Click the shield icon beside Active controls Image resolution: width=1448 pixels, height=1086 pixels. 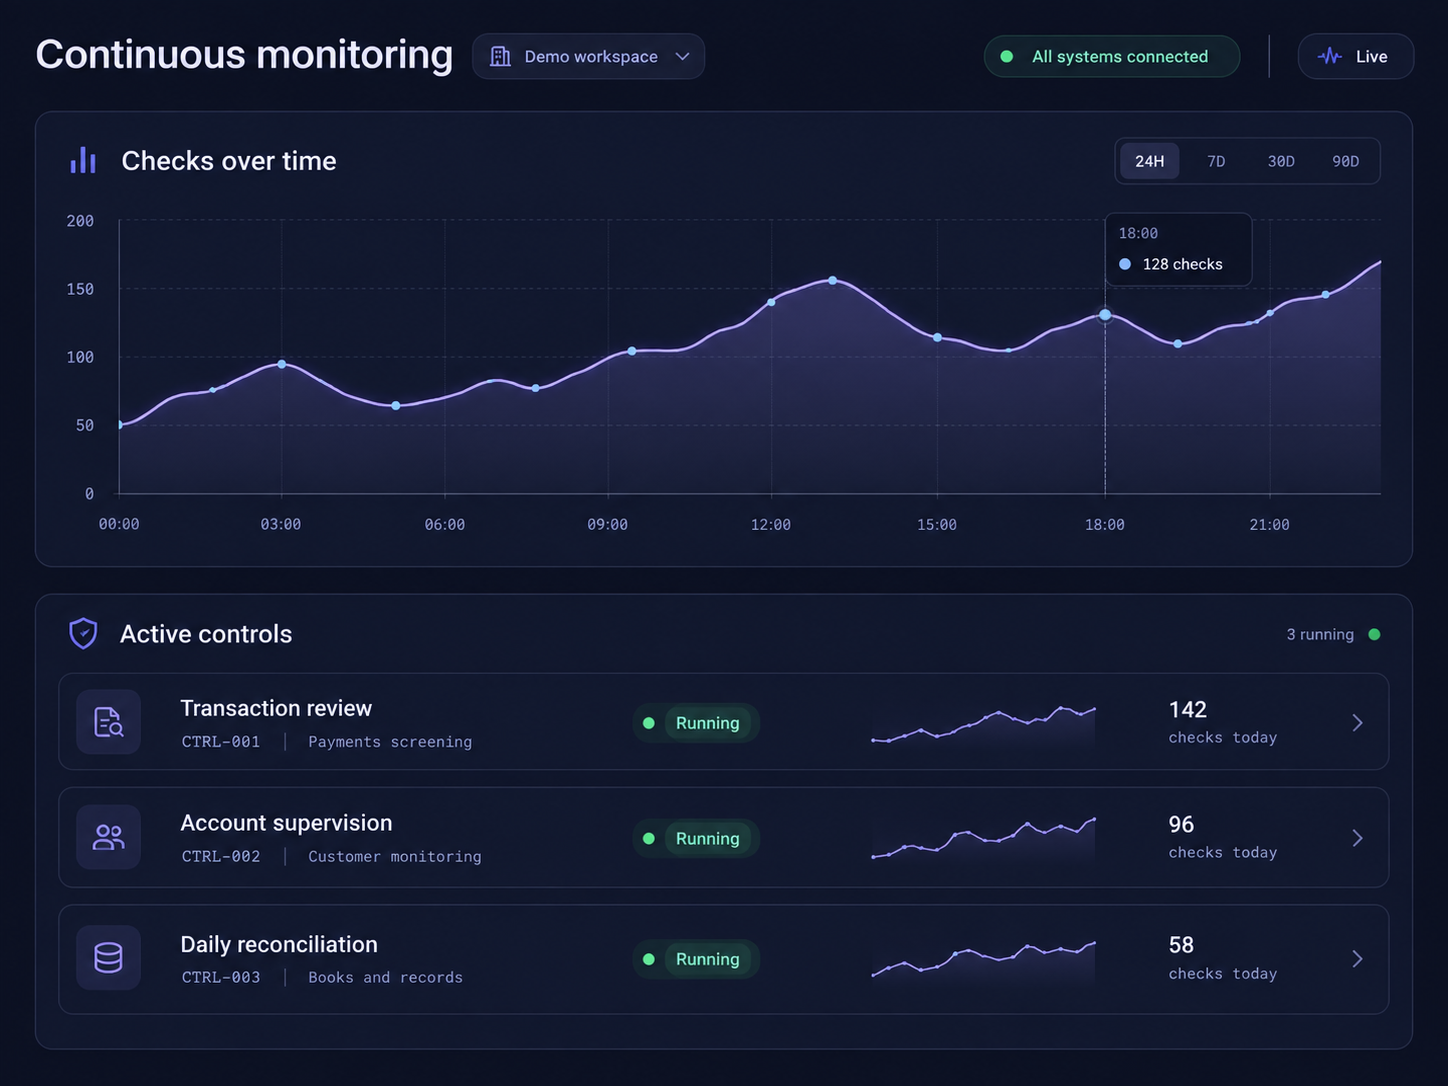pos(83,633)
